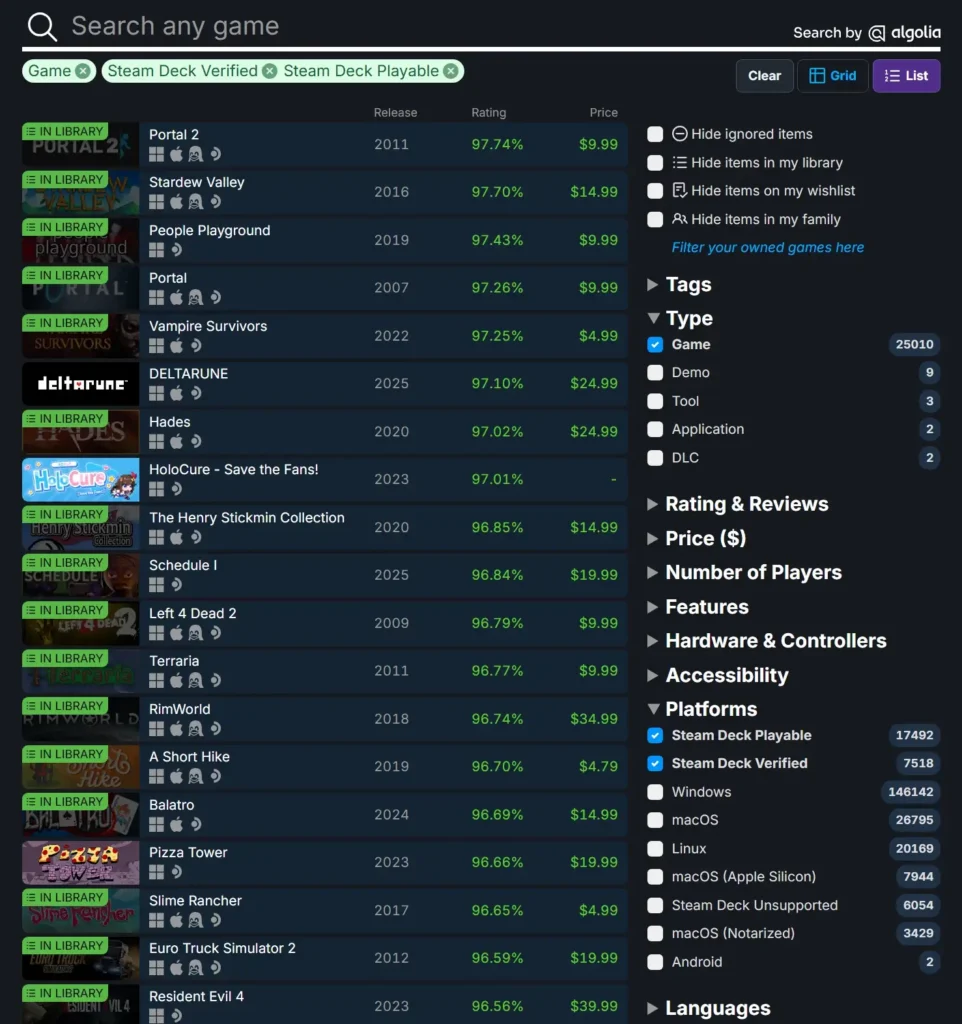Image resolution: width=962 pixels, height=1024 pixels.
Task: Collapse the Type filter section
Action: point(680,318)
